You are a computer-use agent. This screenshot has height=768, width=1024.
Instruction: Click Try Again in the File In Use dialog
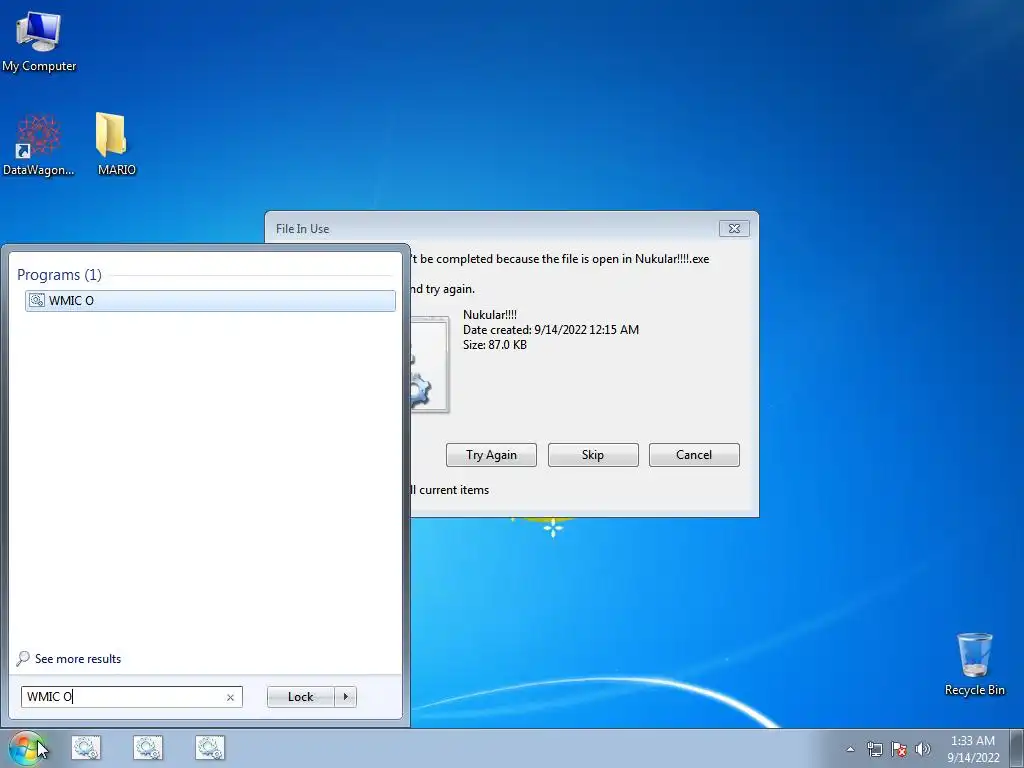tap(491, 455)
